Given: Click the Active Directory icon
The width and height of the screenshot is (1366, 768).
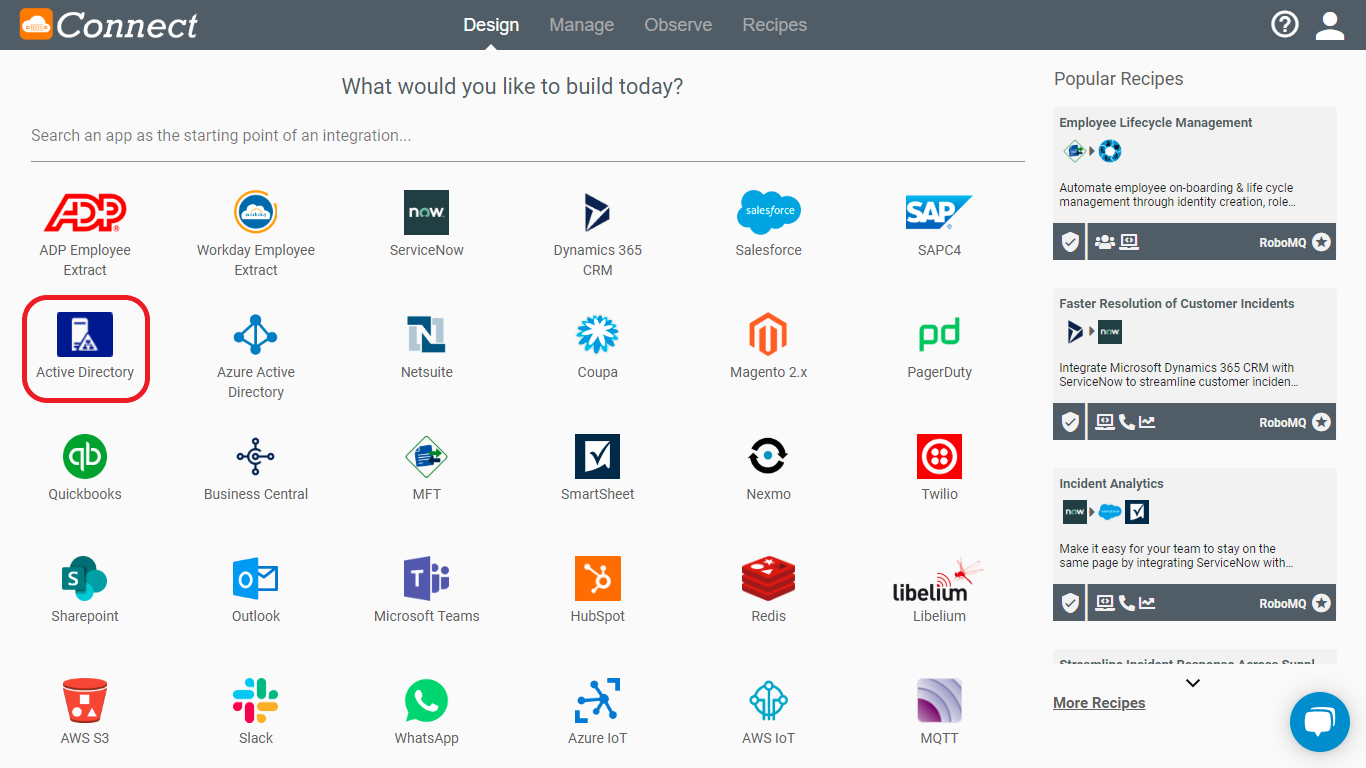Looking at the screenshot, I should click(x=85, y=334).
